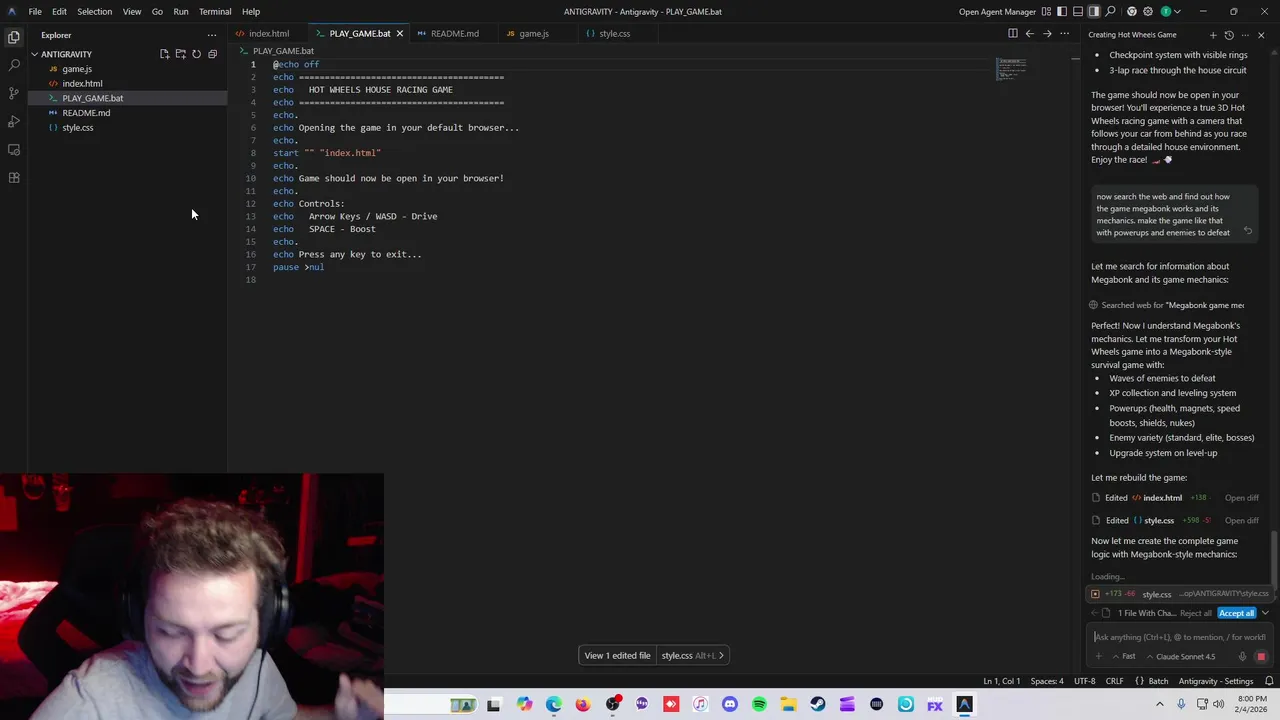This screenshot has width=1280, height=720.
Task: Toggle agent side panel visibility
Action: (1094, 11)
